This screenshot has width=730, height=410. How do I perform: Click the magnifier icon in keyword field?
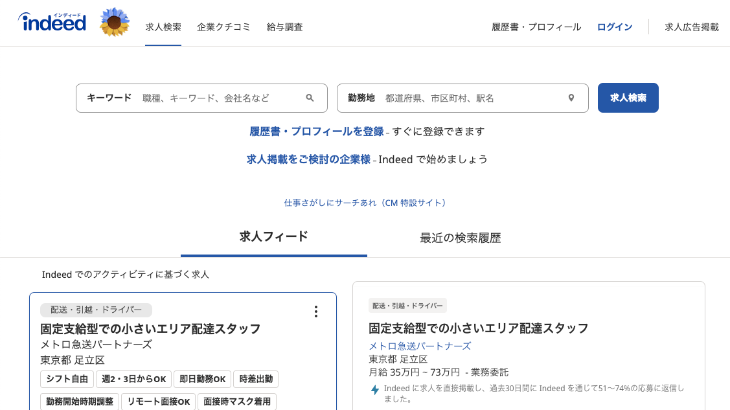click(310, 98)
